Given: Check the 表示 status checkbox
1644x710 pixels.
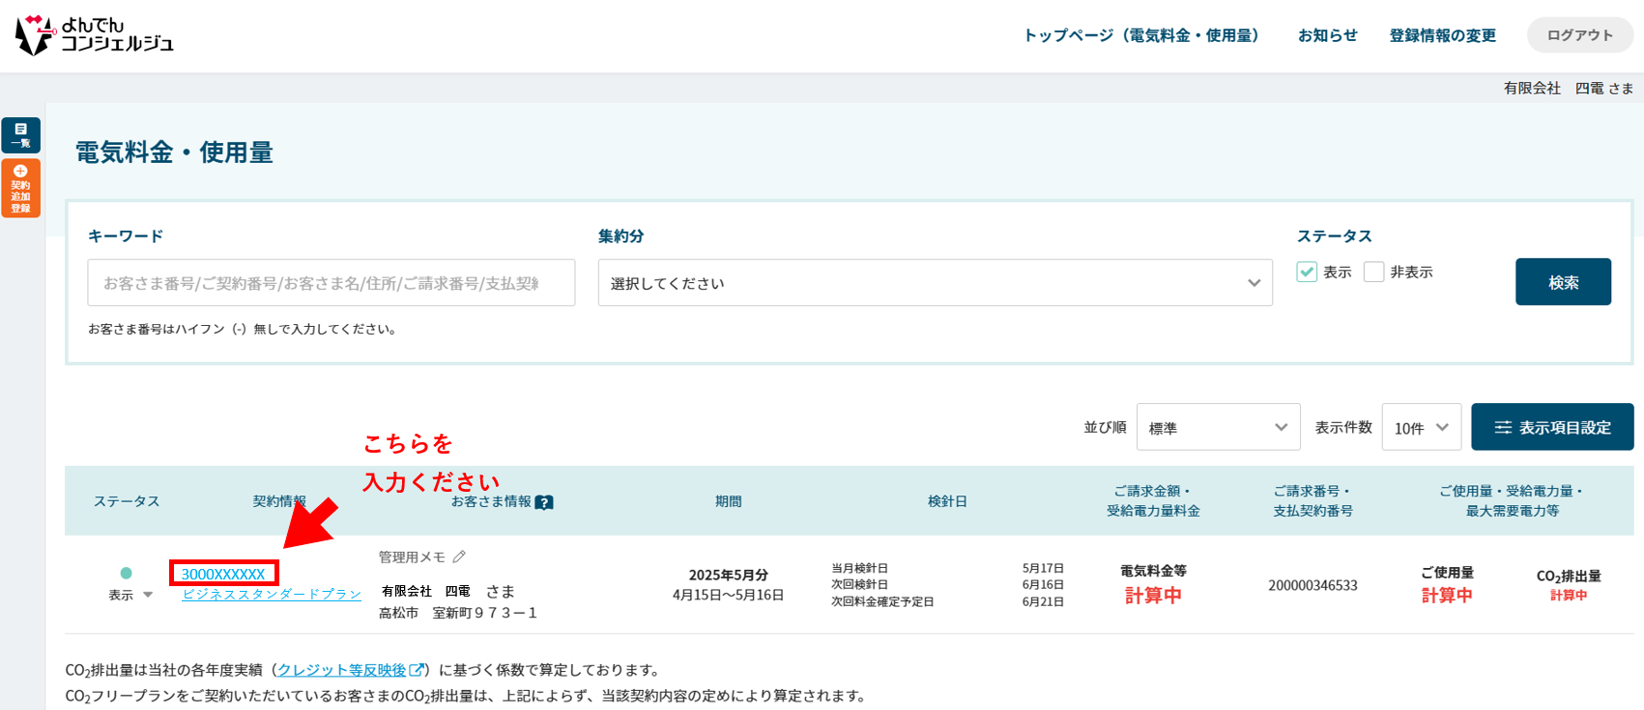Looking at the screenshot, I should click(x=1306, y=272).
